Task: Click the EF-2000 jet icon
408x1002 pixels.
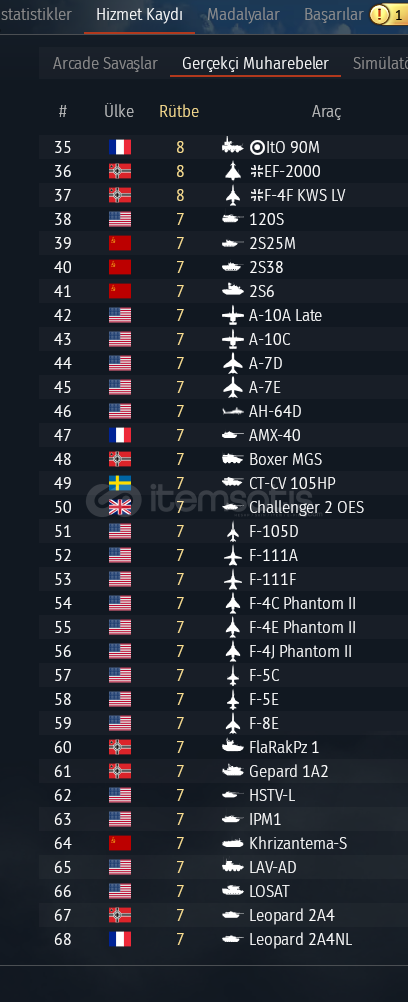Action: (232, 171)
